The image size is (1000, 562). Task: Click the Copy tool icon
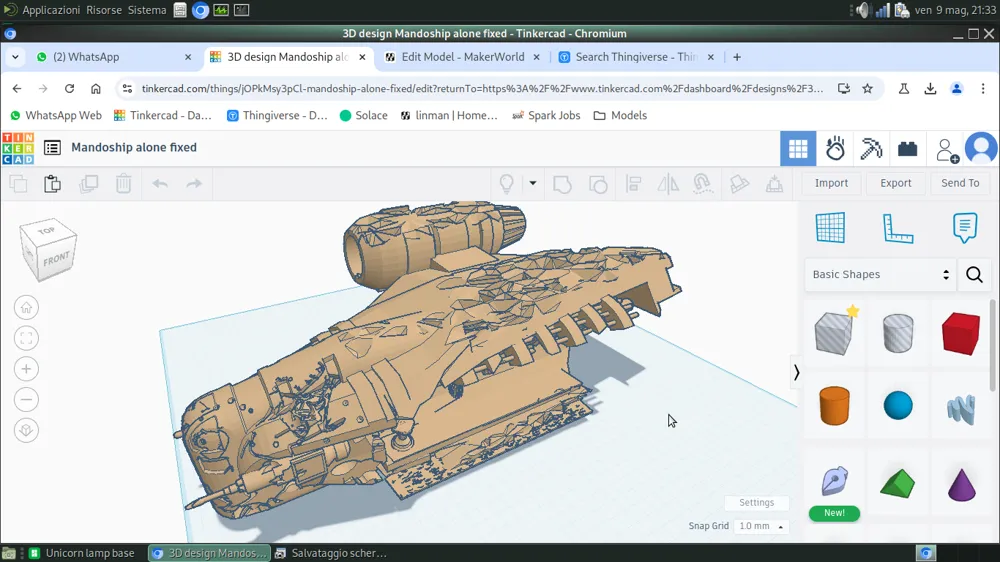18,184
